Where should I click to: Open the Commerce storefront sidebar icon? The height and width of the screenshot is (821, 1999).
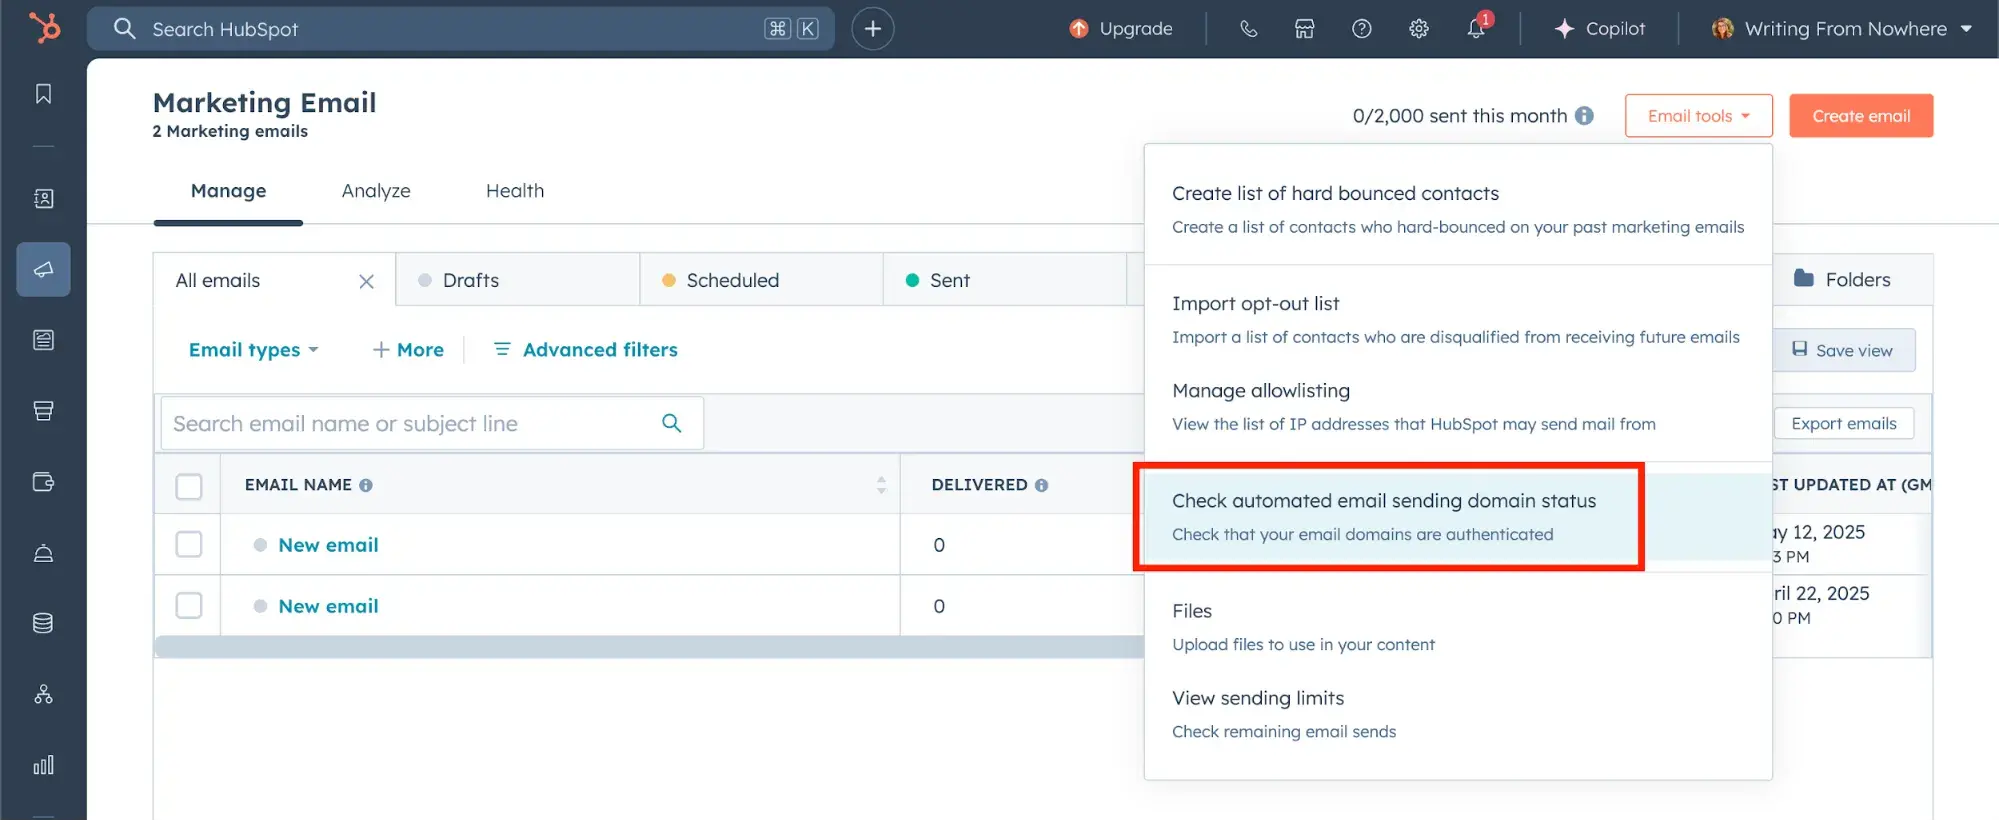point(43,411)
